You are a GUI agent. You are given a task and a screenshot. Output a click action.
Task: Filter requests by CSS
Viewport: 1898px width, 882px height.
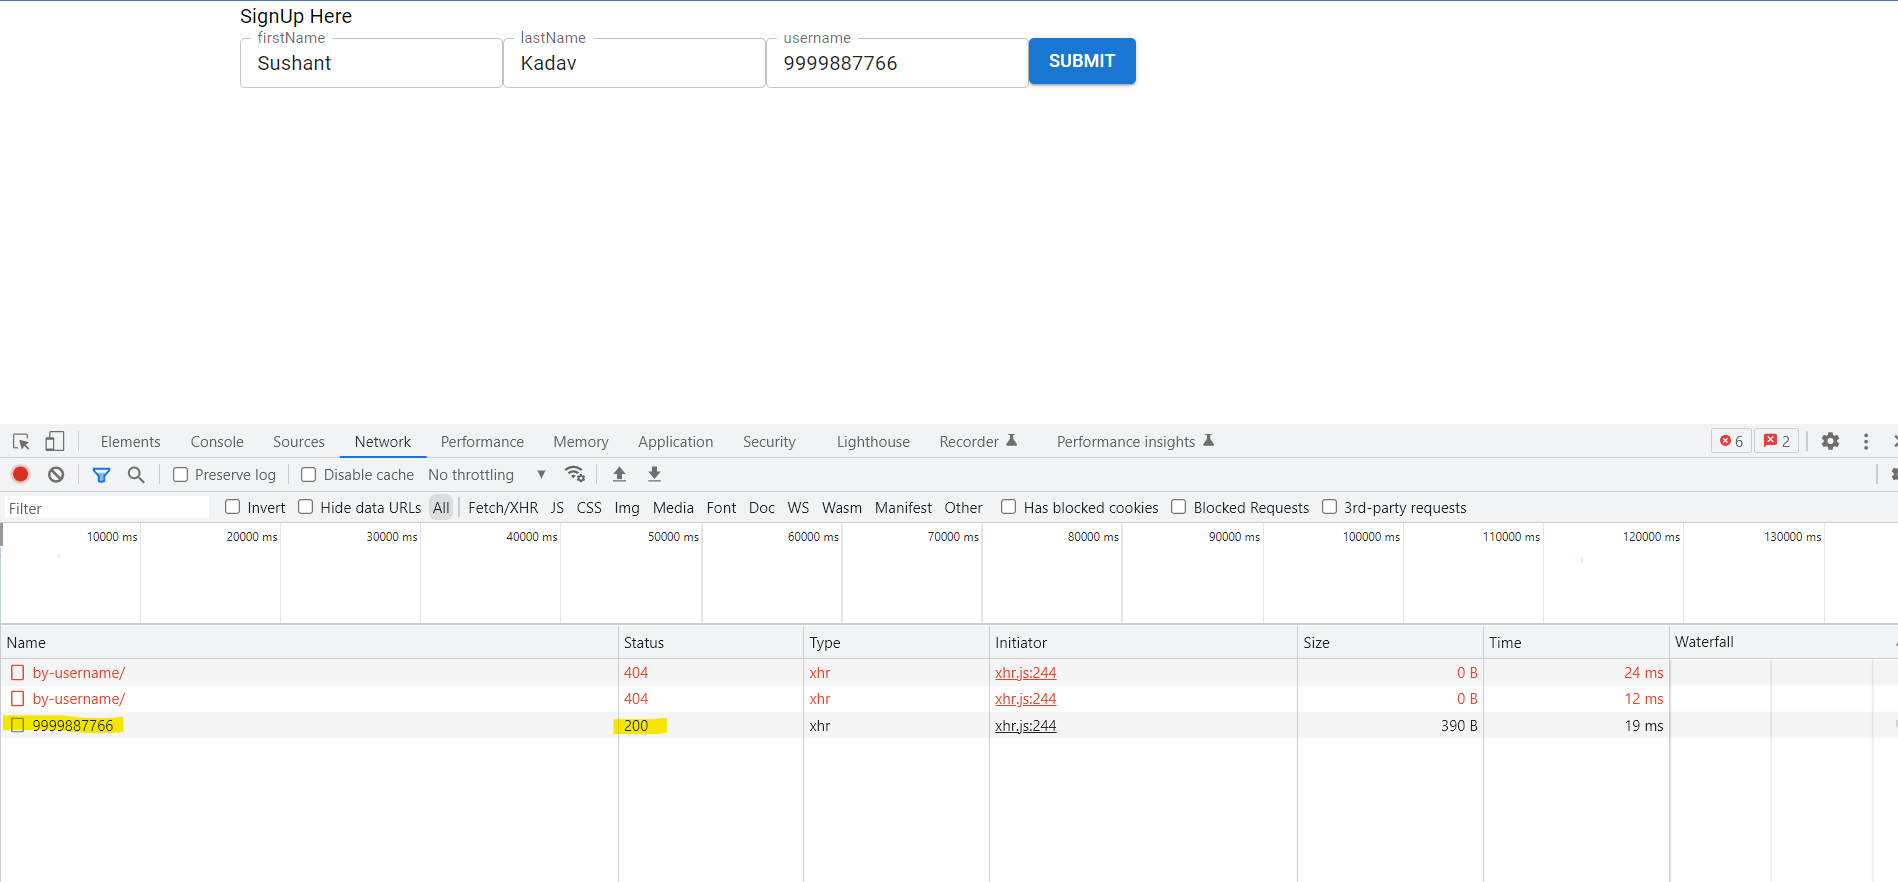click(589, 507)
